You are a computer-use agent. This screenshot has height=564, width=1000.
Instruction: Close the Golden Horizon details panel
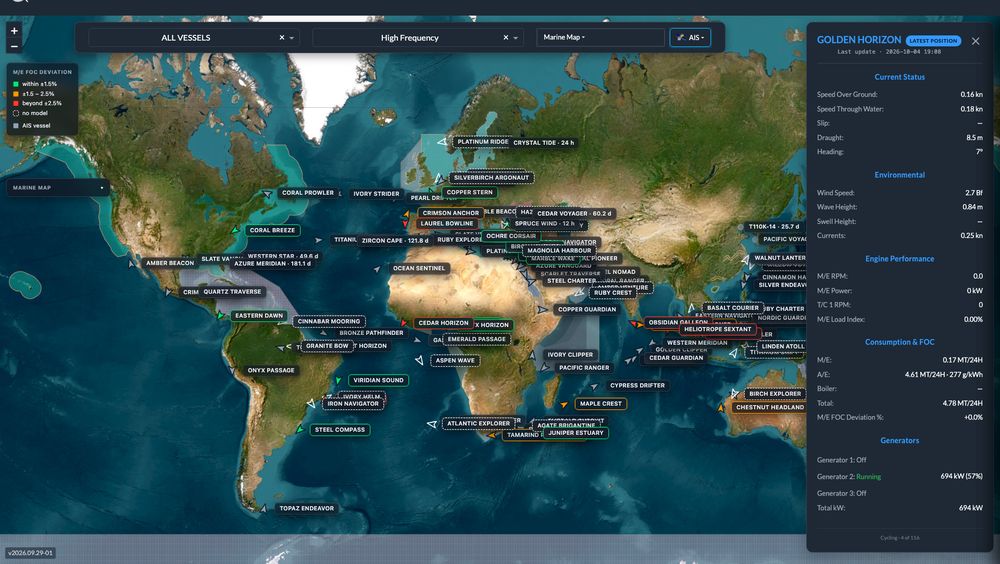tap(975, 41)
